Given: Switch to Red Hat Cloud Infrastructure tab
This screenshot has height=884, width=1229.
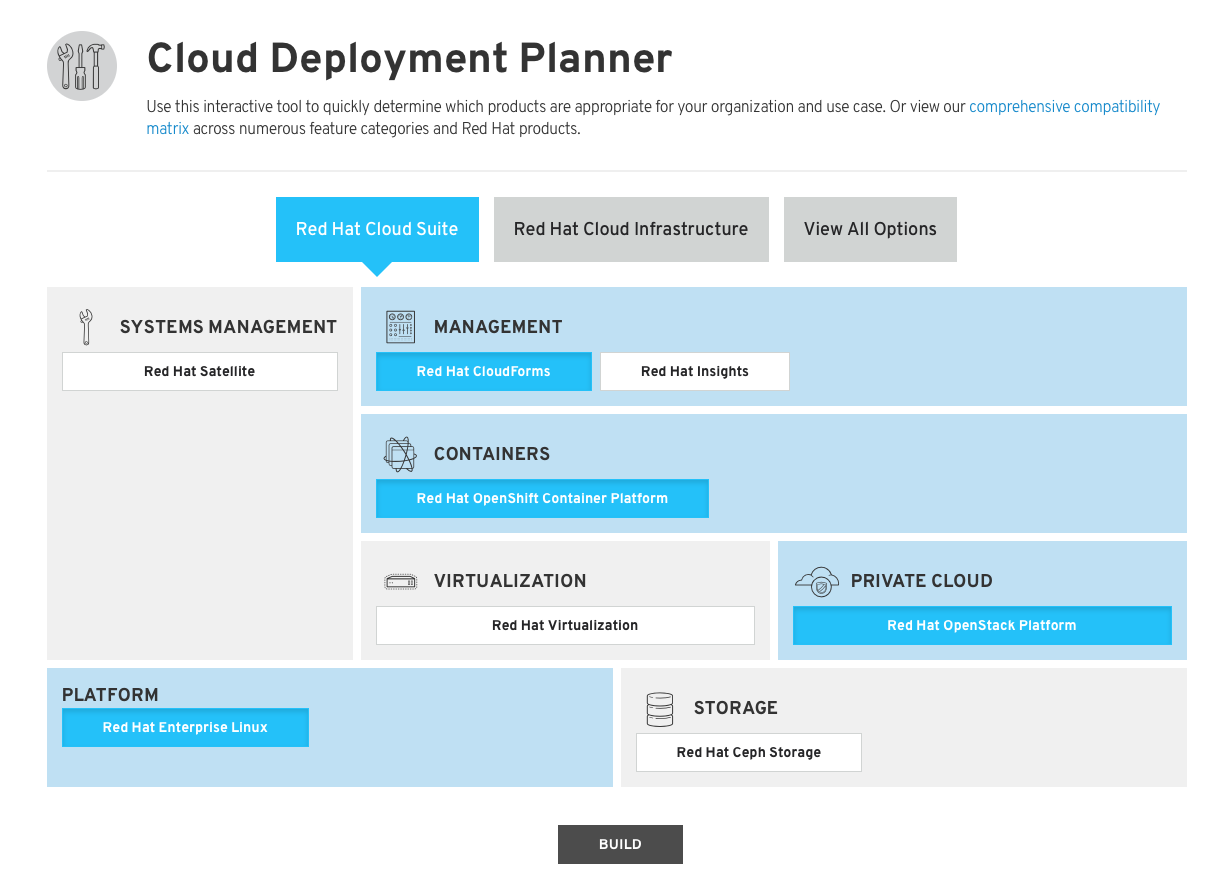Looking at the screenshot, I should [631, 229].
